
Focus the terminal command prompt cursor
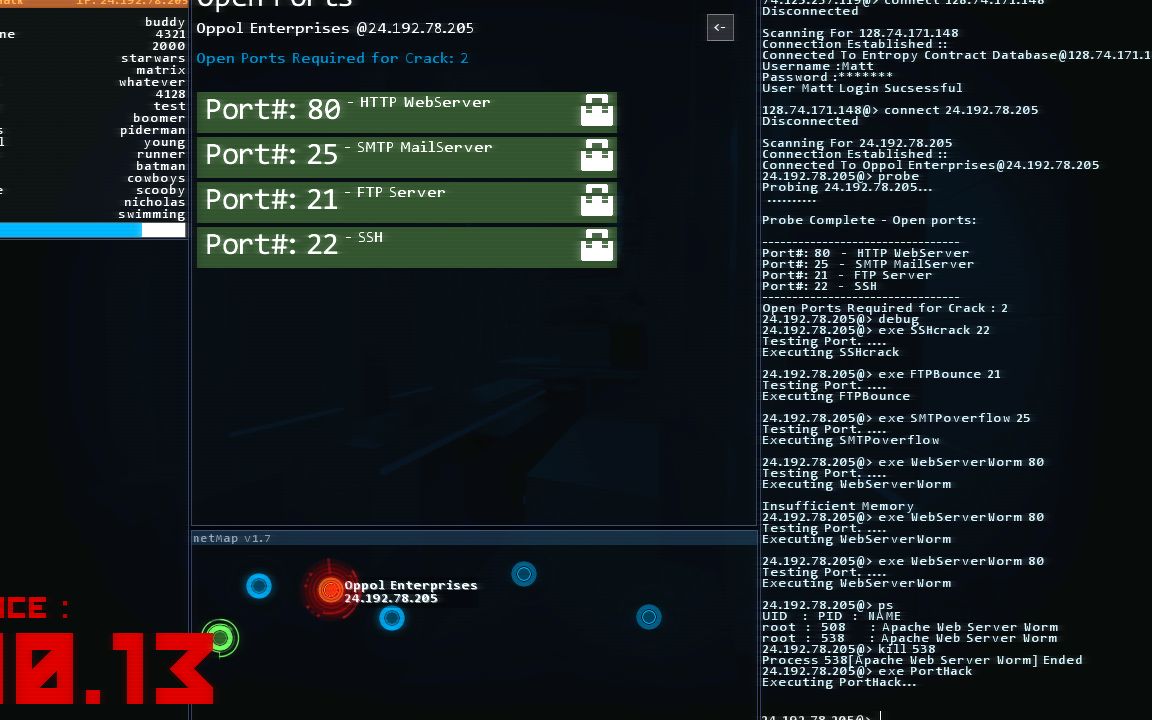pyautogui.click(x=880, y=716)
